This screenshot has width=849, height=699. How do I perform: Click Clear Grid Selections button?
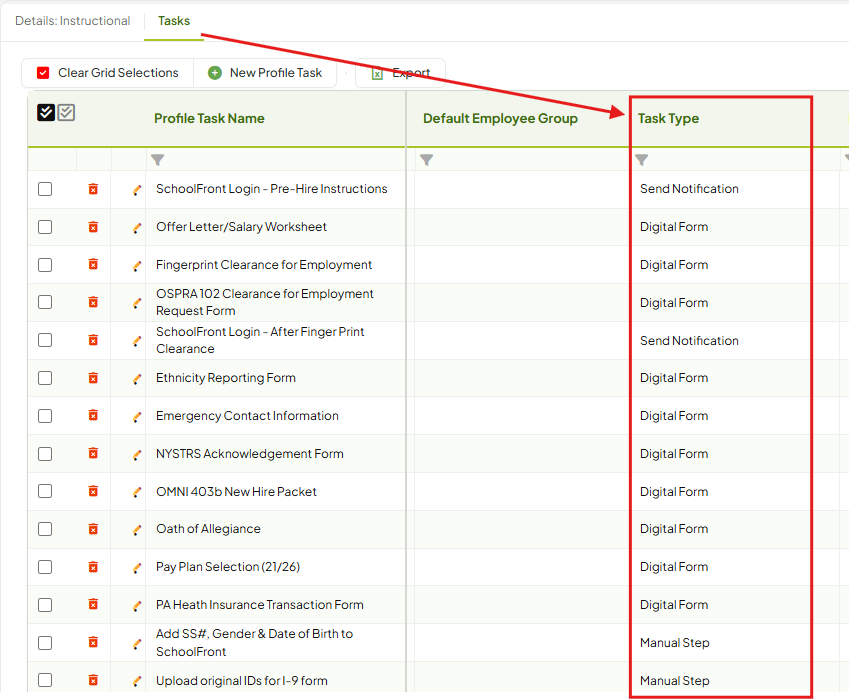tap(107, 73)
